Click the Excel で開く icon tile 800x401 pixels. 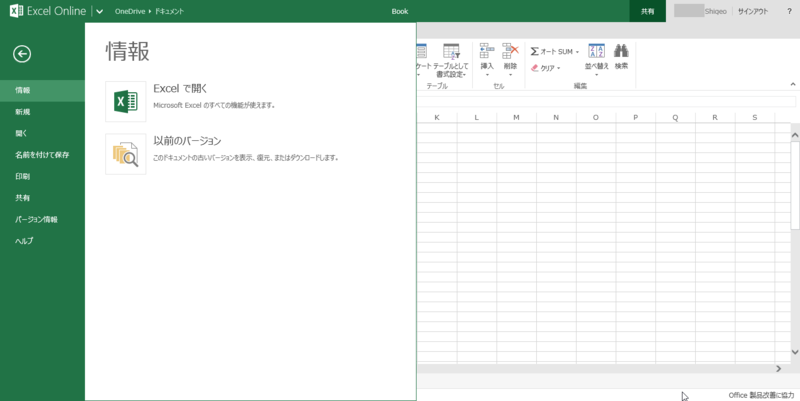pyautogui.click(x=126, y=102)
